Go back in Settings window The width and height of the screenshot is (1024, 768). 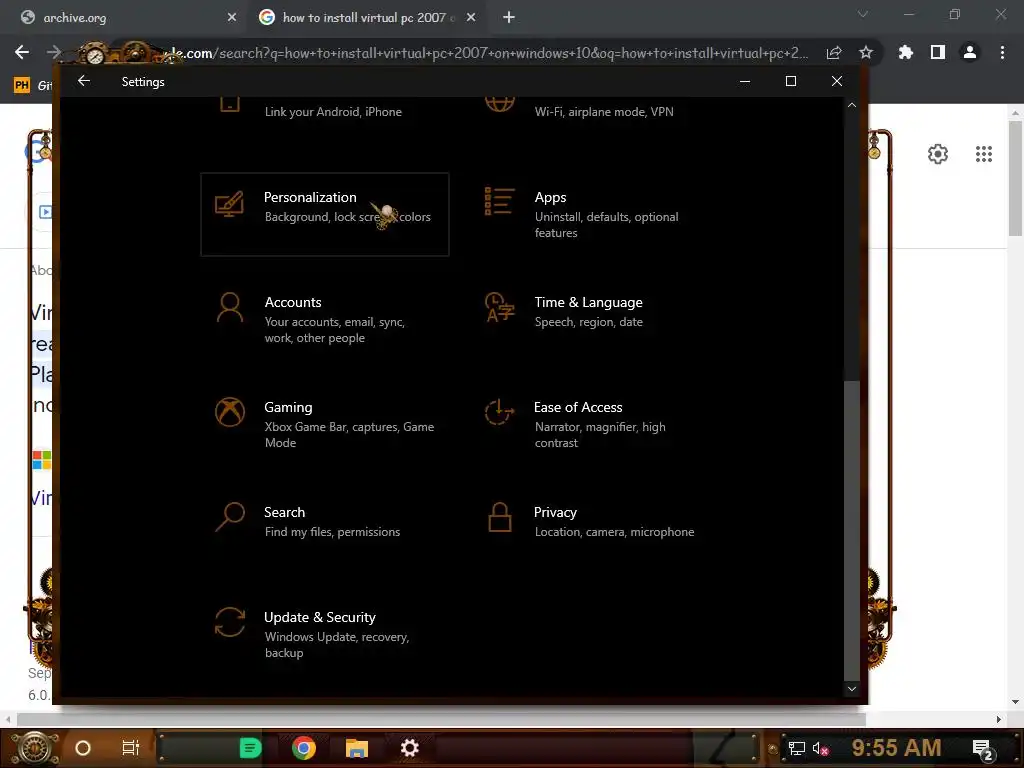[84, 81]
